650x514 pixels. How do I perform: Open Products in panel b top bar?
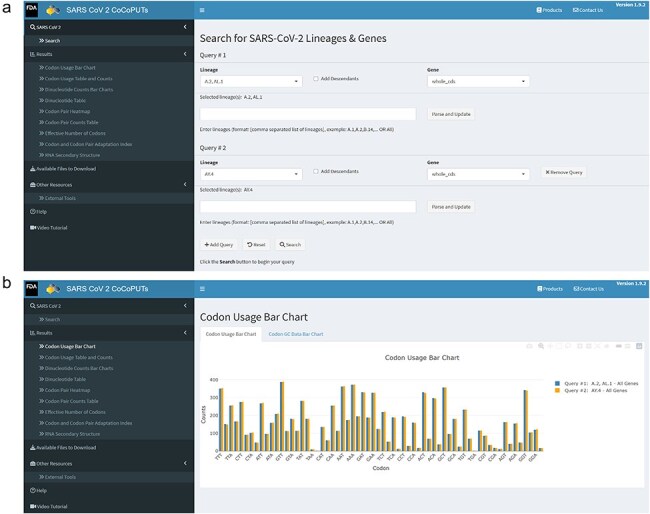click(550, 289)
